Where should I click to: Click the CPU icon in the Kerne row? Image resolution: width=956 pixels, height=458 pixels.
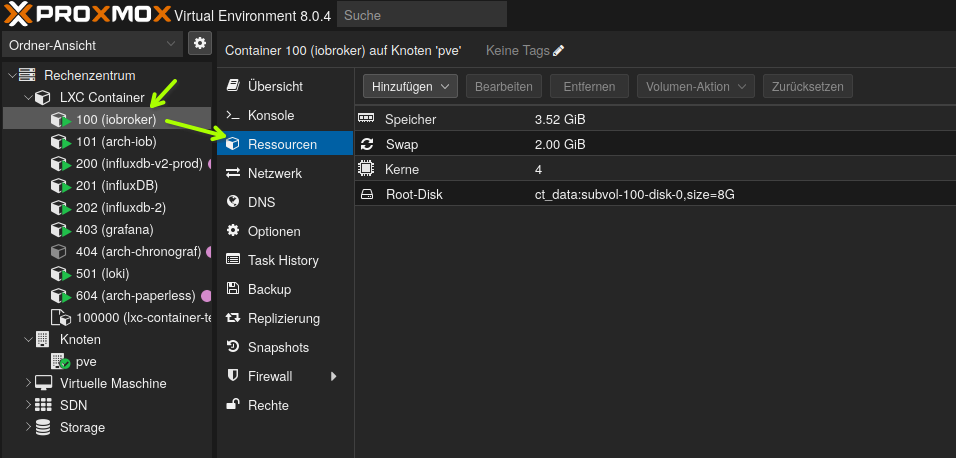coord(366,169)
